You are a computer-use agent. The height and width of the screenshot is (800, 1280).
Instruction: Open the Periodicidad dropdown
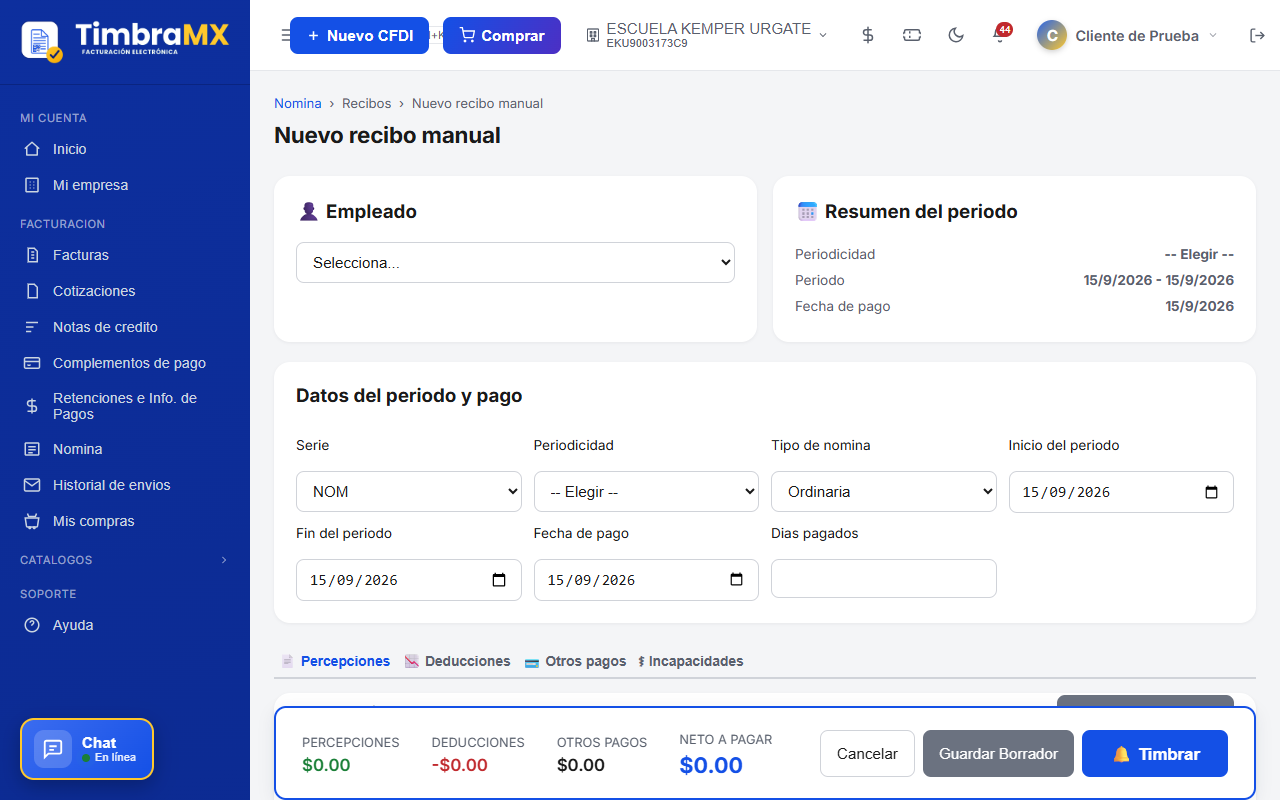(646, 492)
